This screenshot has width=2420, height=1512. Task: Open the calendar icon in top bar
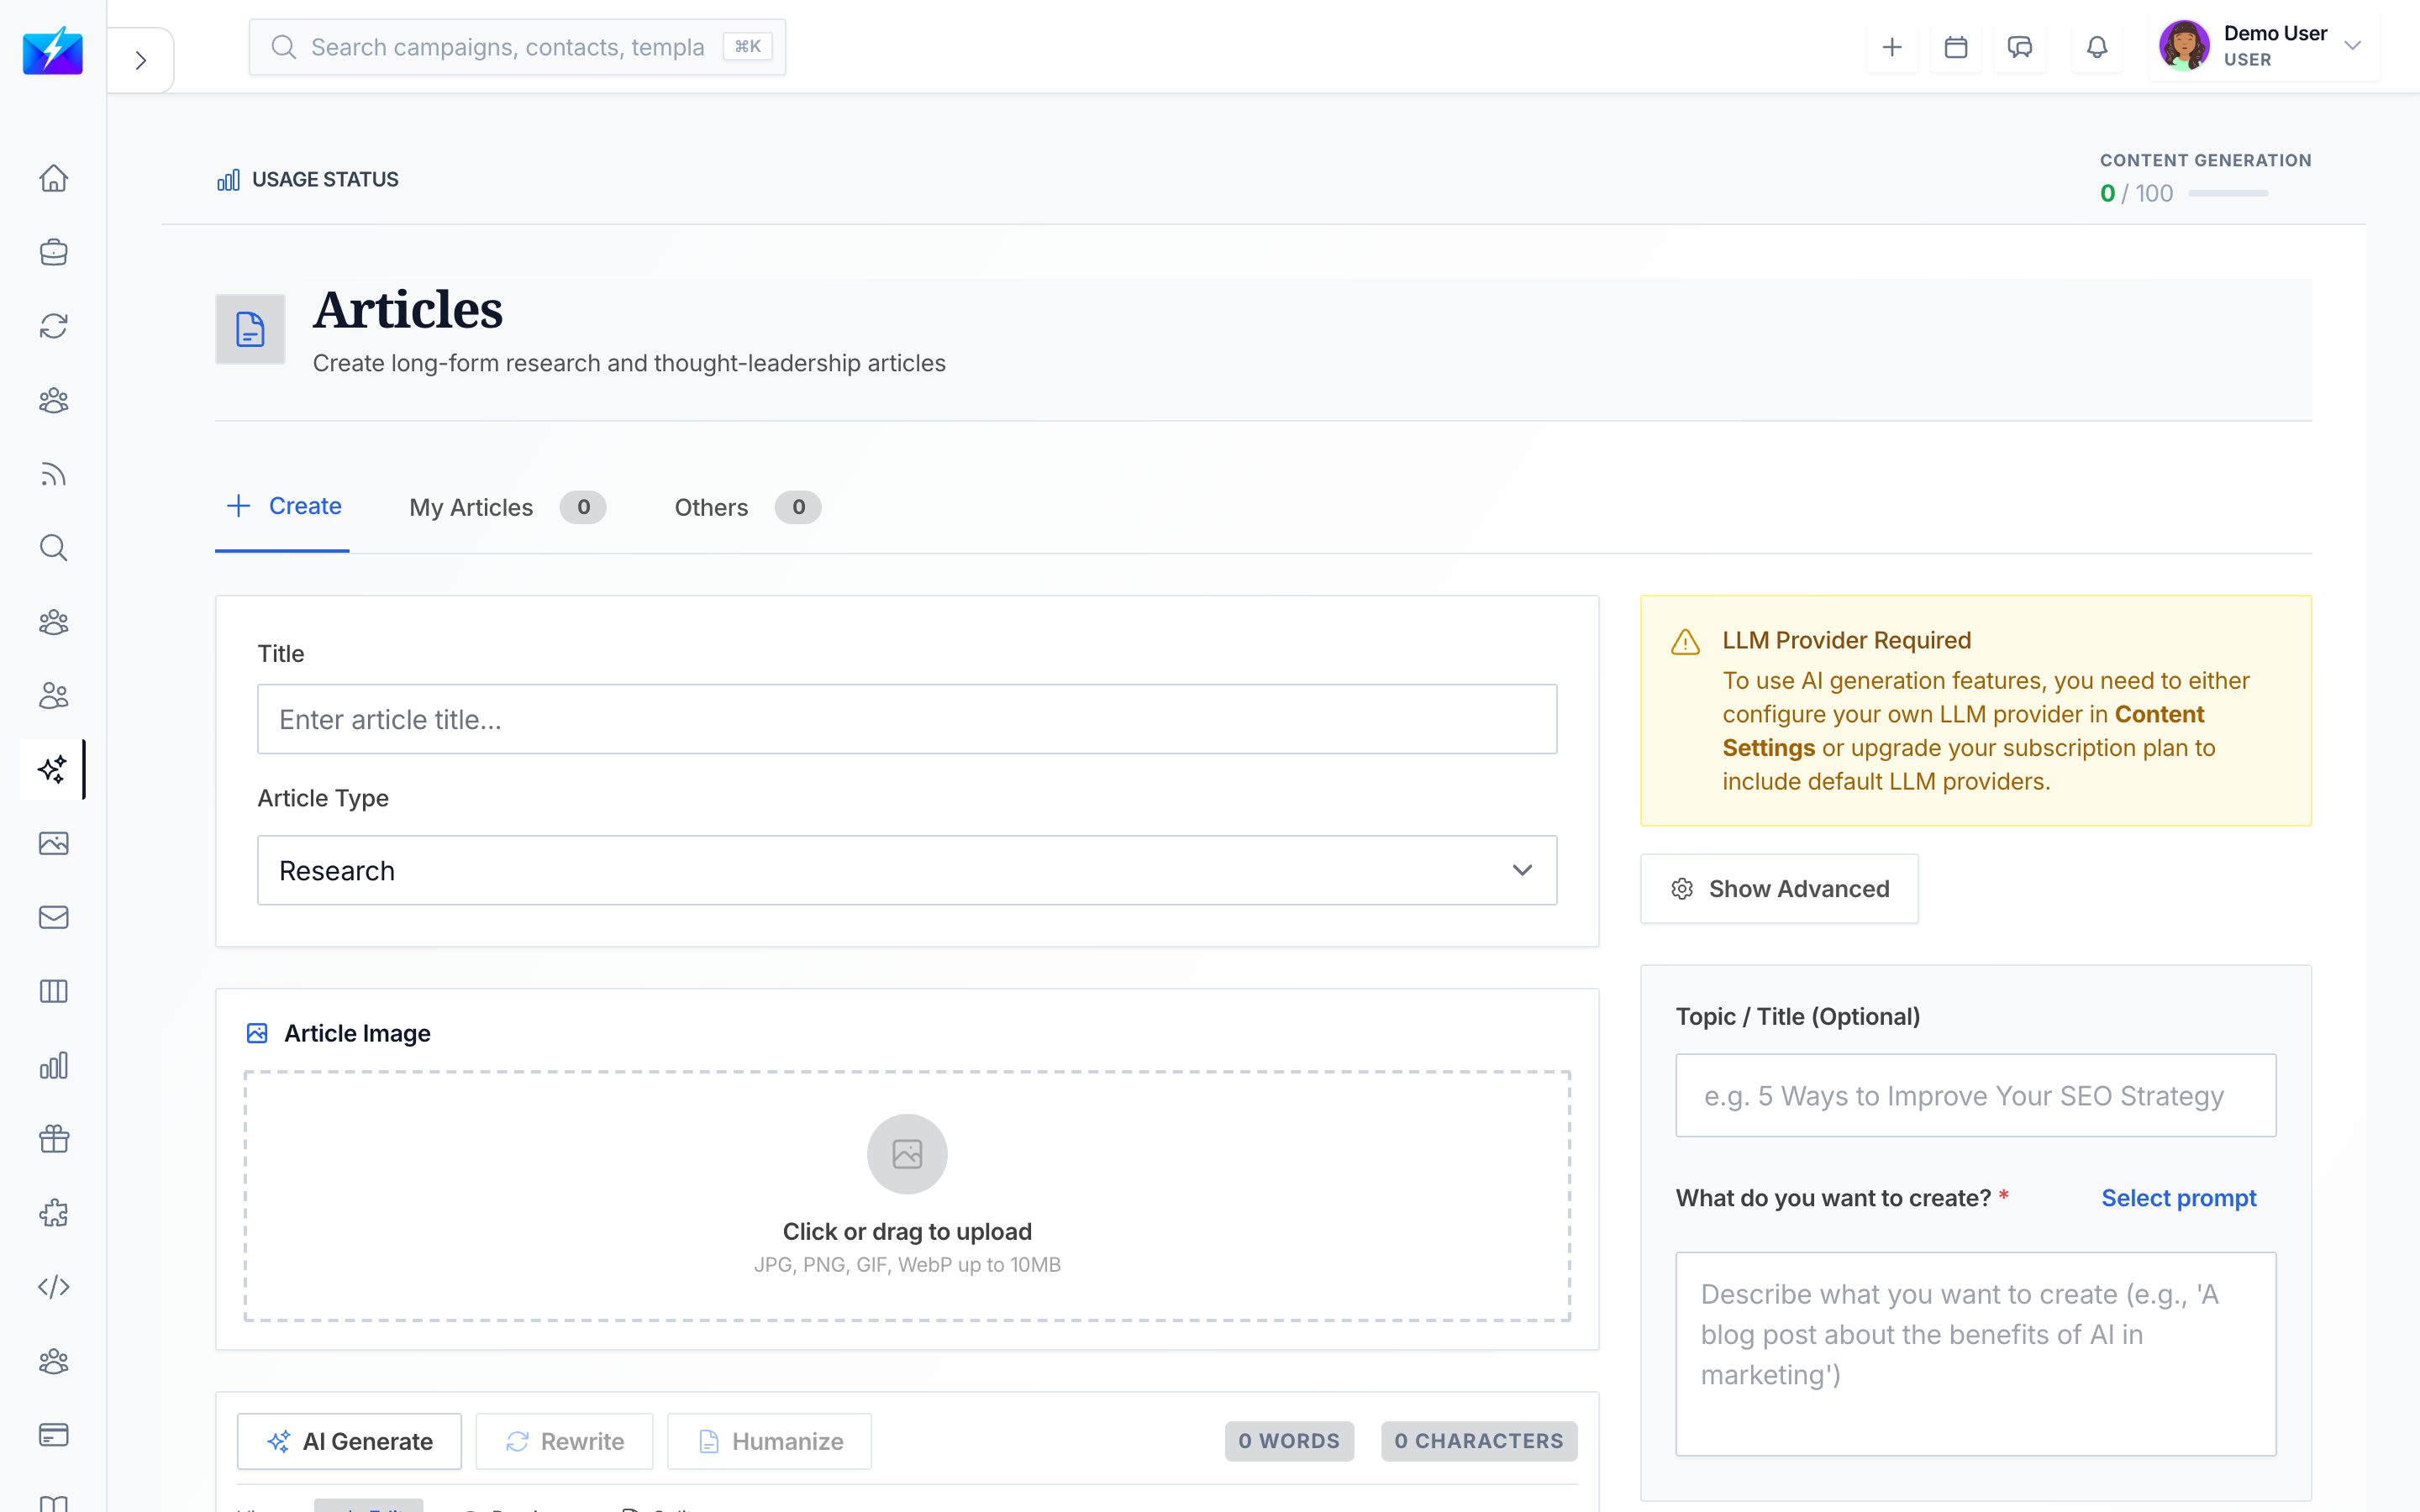[1956, 47]
